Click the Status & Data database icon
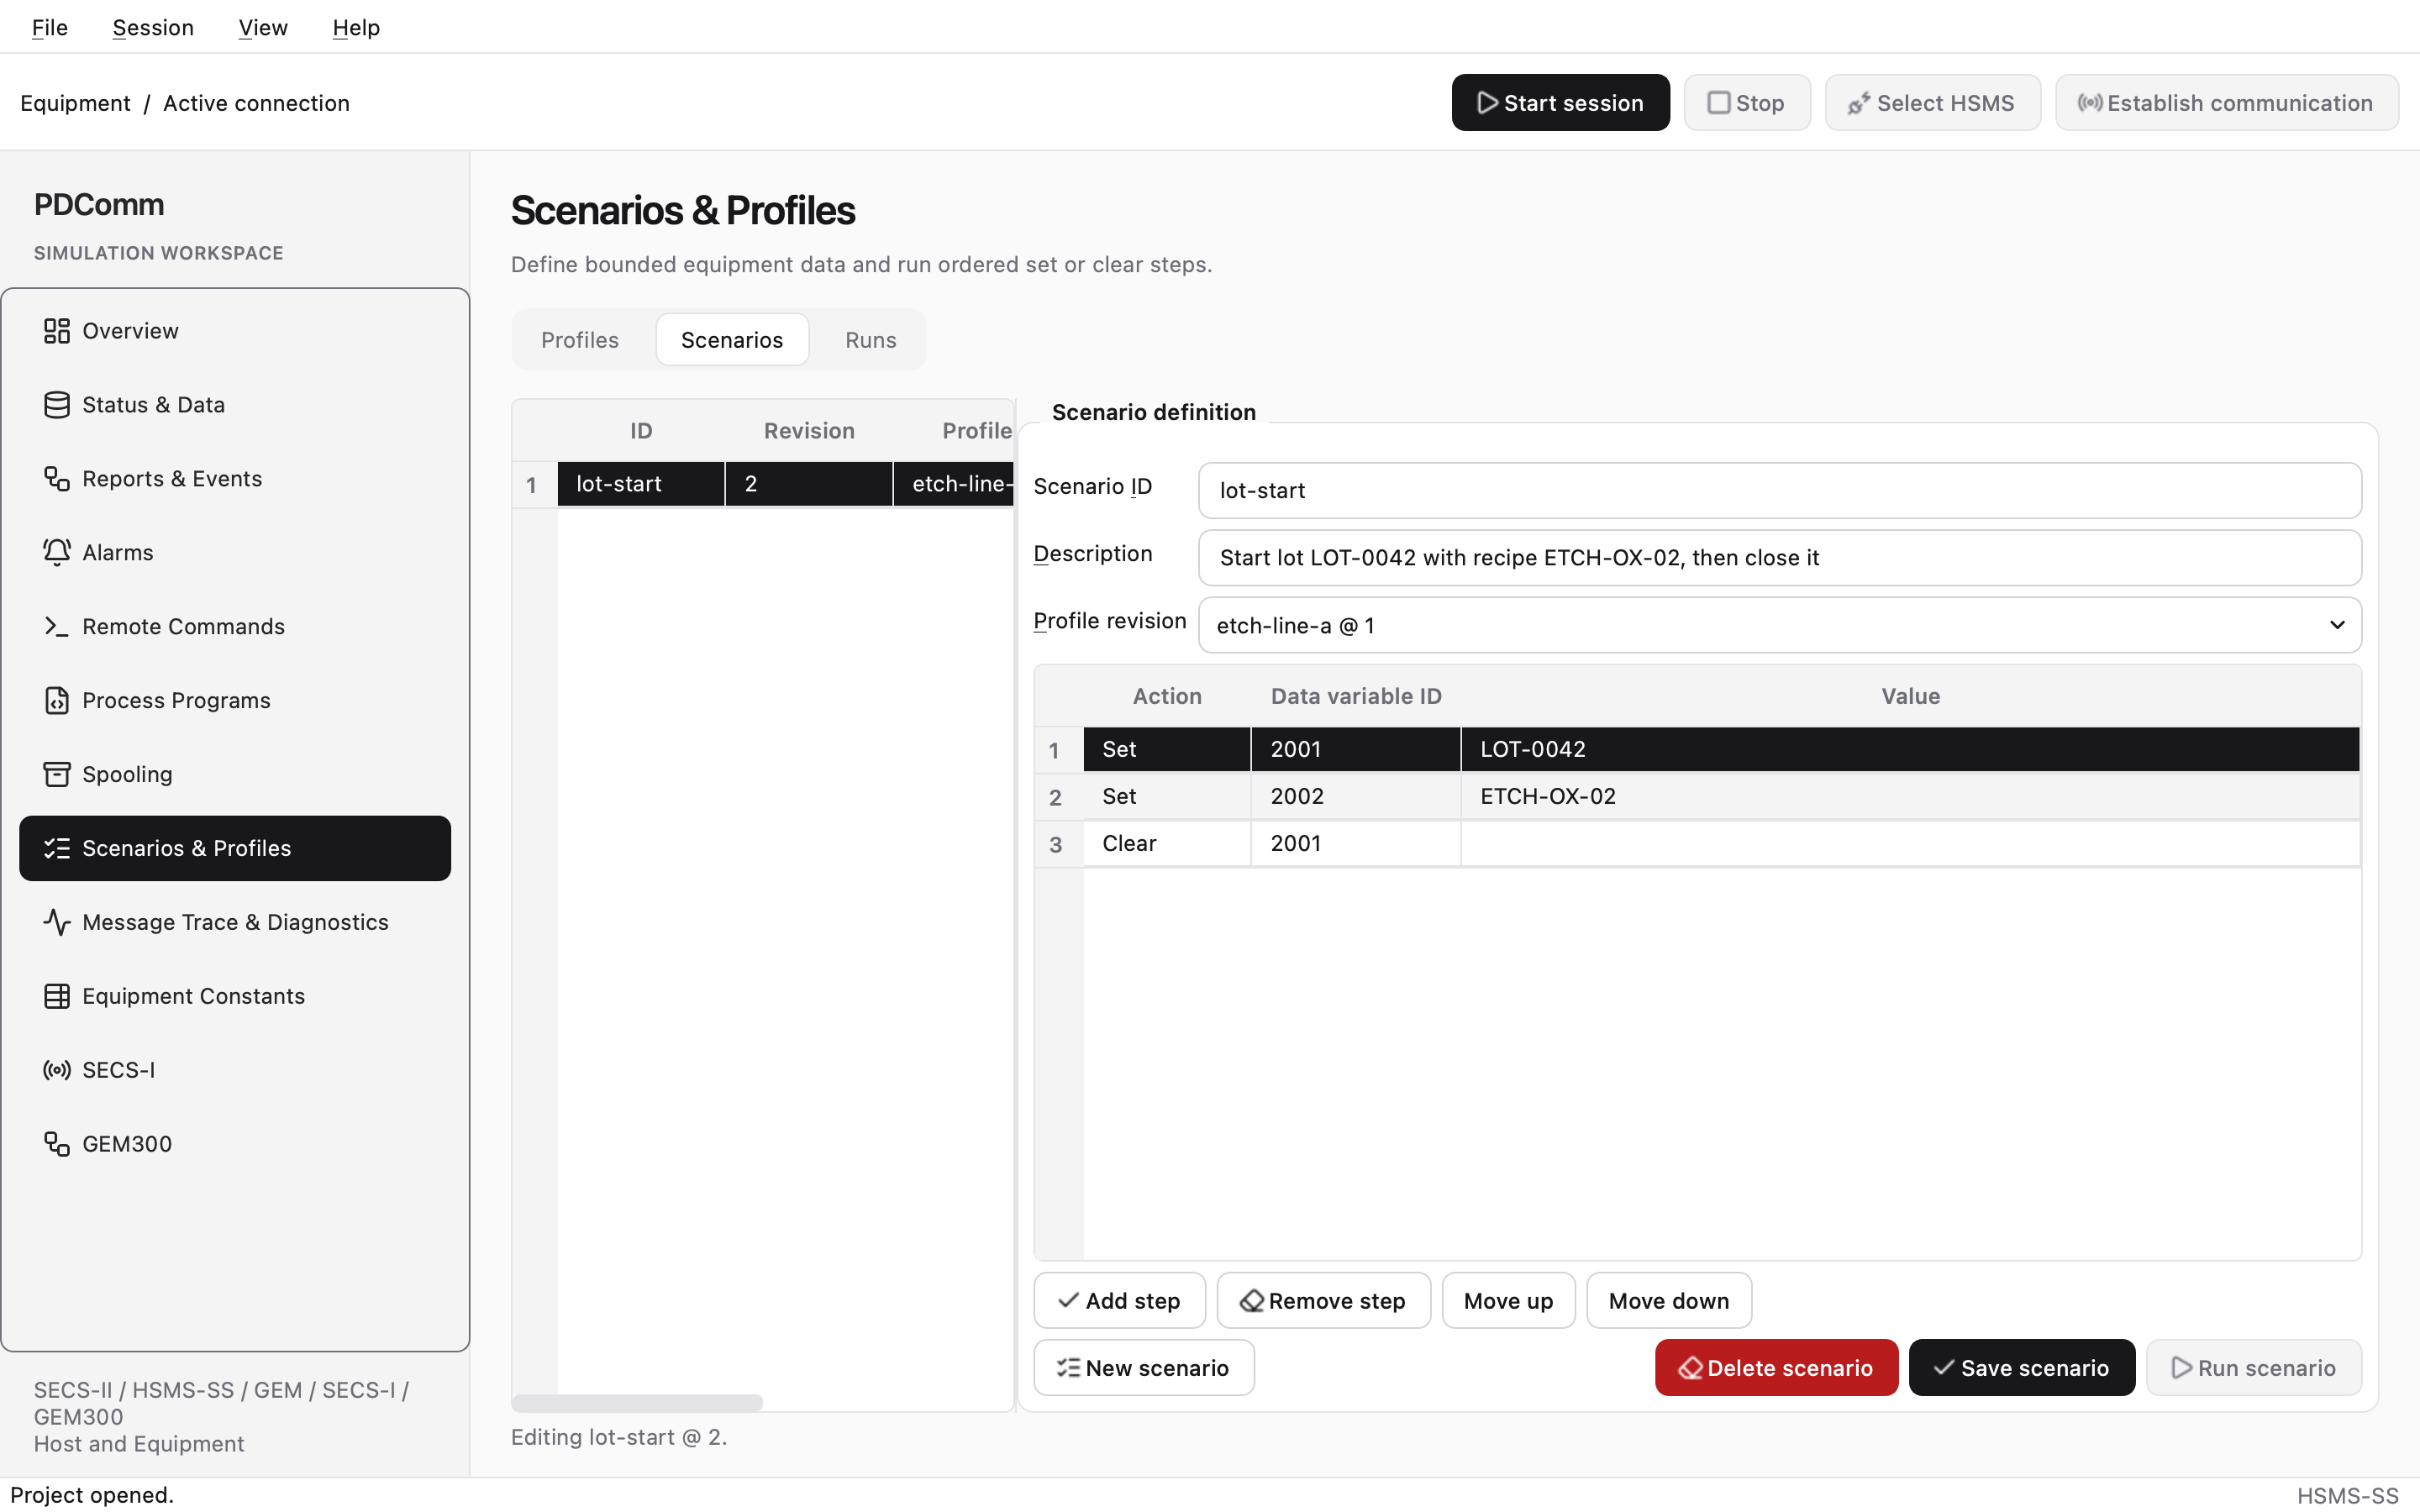The image size is (2420, 1512). (x=57, y=405)
